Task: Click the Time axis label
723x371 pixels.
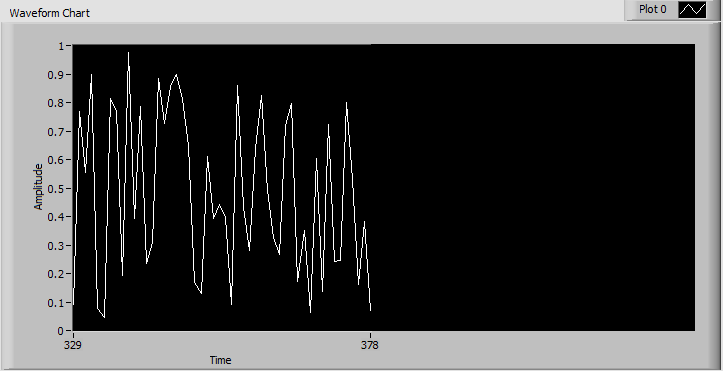Action: point(220,360)
